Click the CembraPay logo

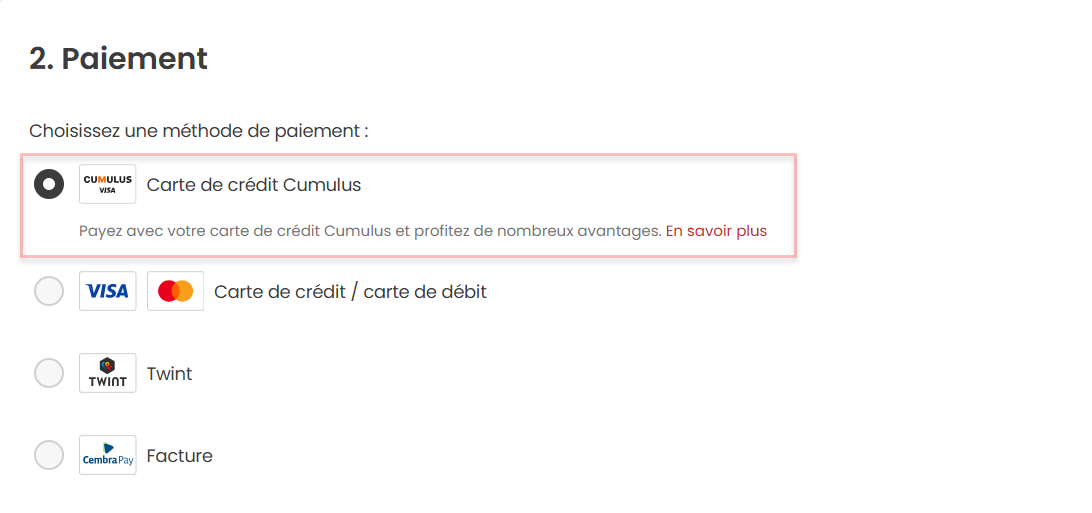(107, 455)
